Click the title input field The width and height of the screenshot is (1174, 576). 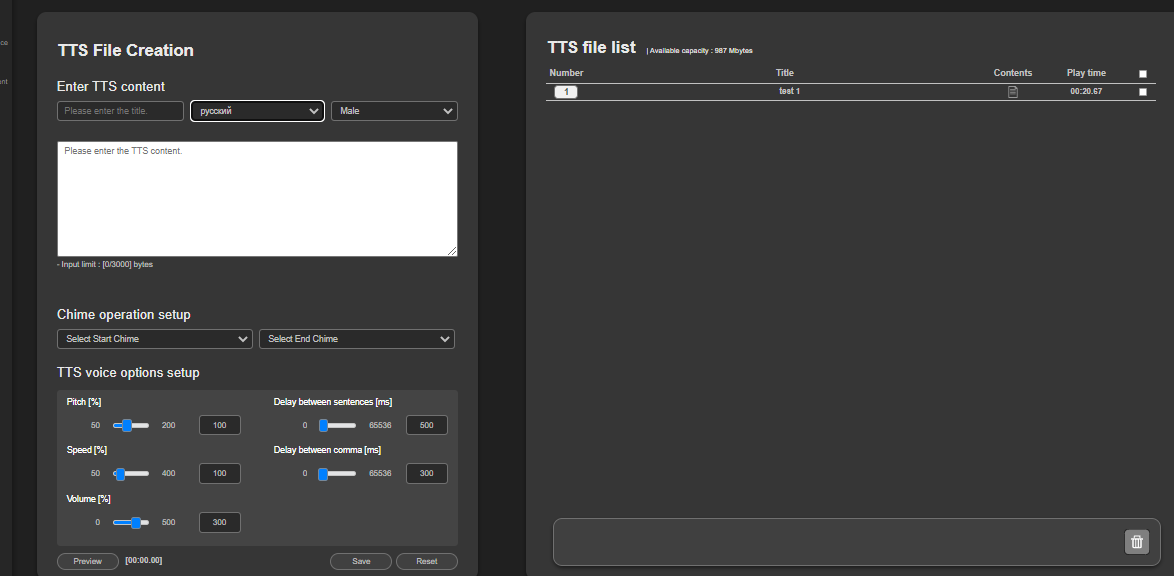click(121, 111)
